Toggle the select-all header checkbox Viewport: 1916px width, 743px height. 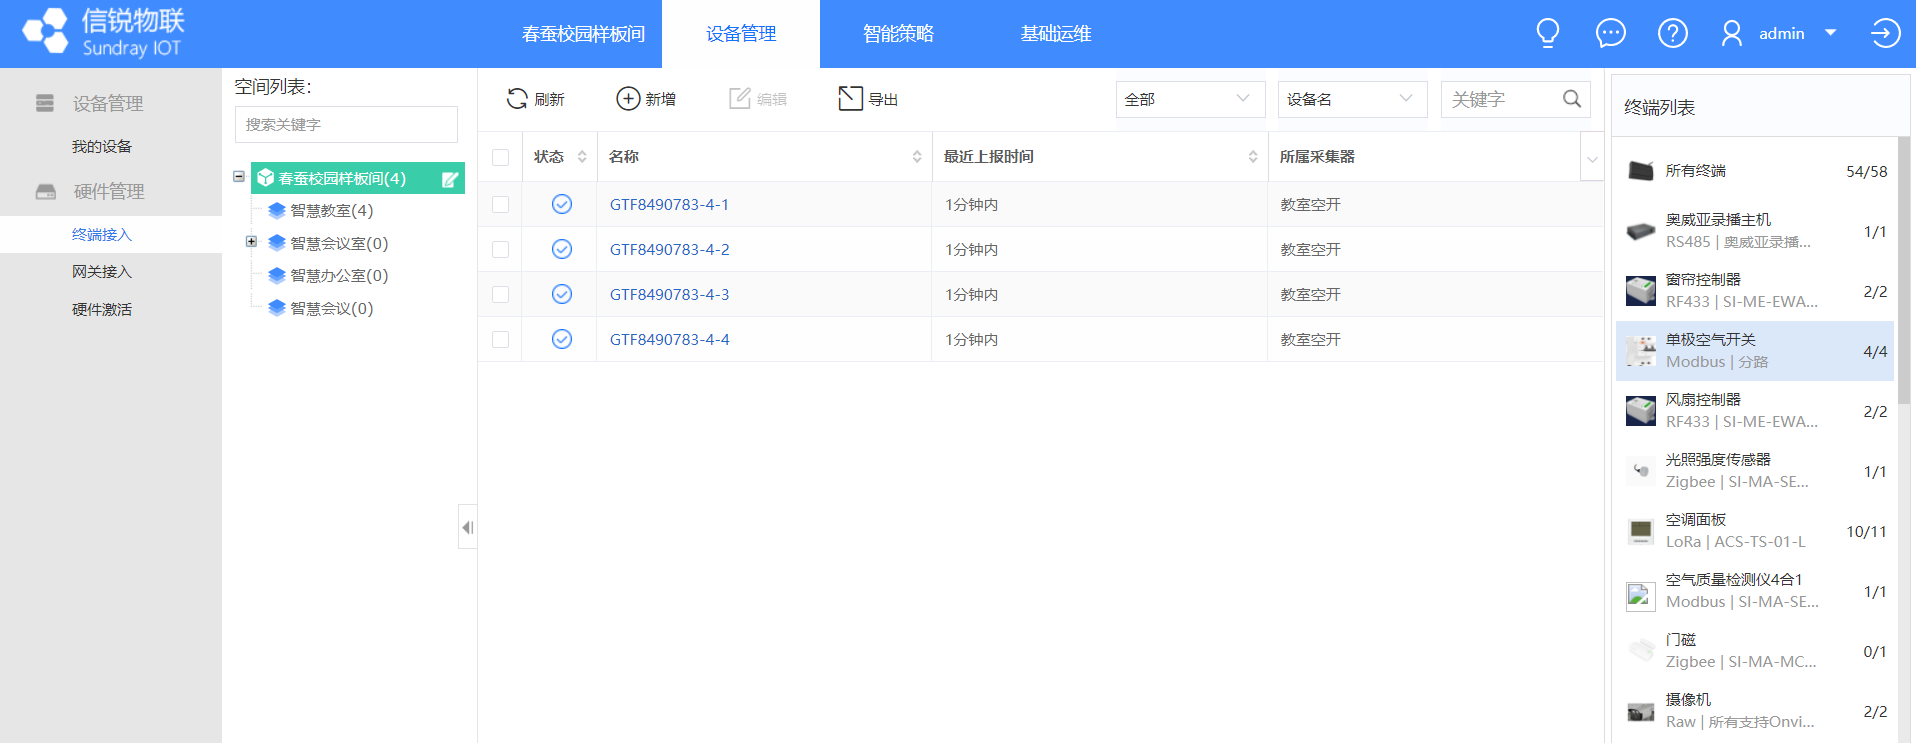[x=501, y=157]
